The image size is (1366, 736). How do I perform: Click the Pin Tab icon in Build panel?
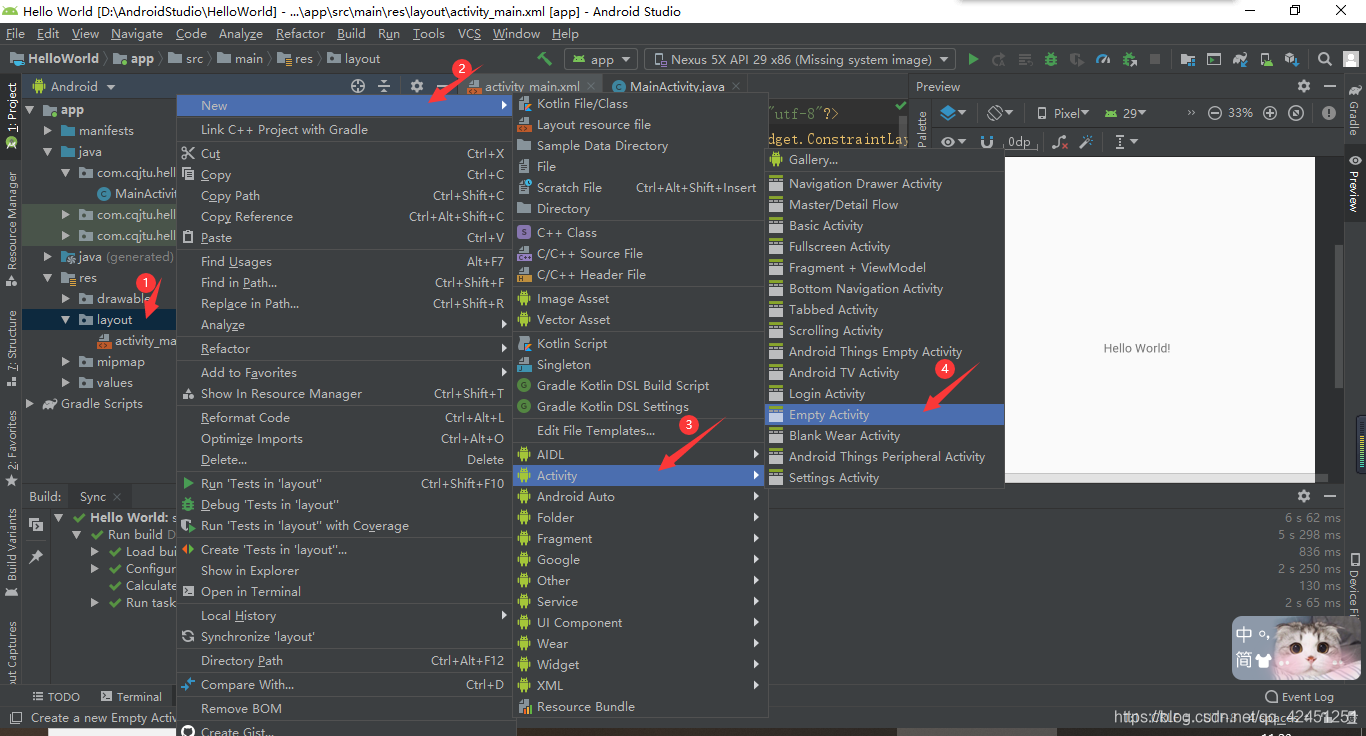[x=36, y=556]
